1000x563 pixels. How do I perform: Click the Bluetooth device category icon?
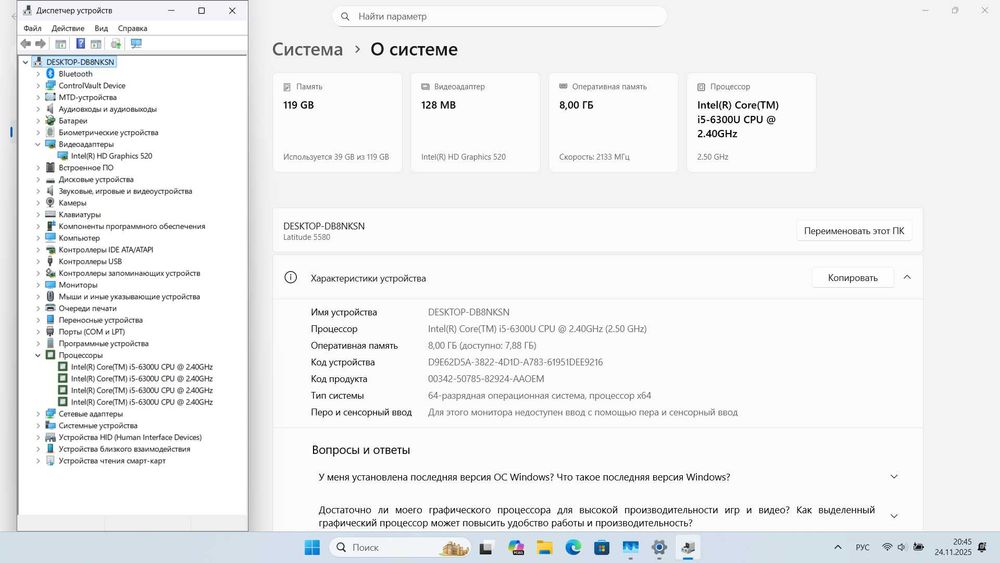click(50, 74)
